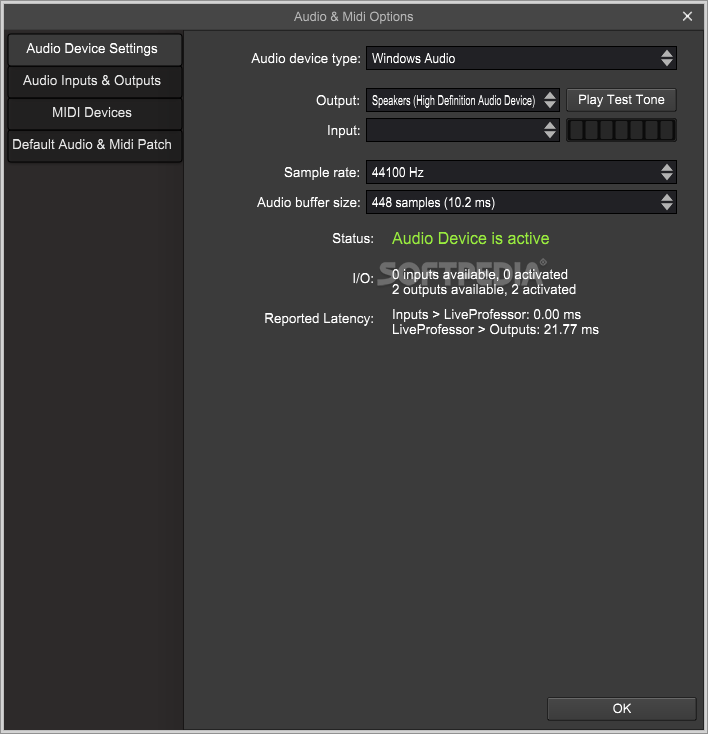The image size is (708, 734).
Task: Click 'Inputs > LiveProfessor: 0.00 ms' latency text
Action: pos(486,315)
